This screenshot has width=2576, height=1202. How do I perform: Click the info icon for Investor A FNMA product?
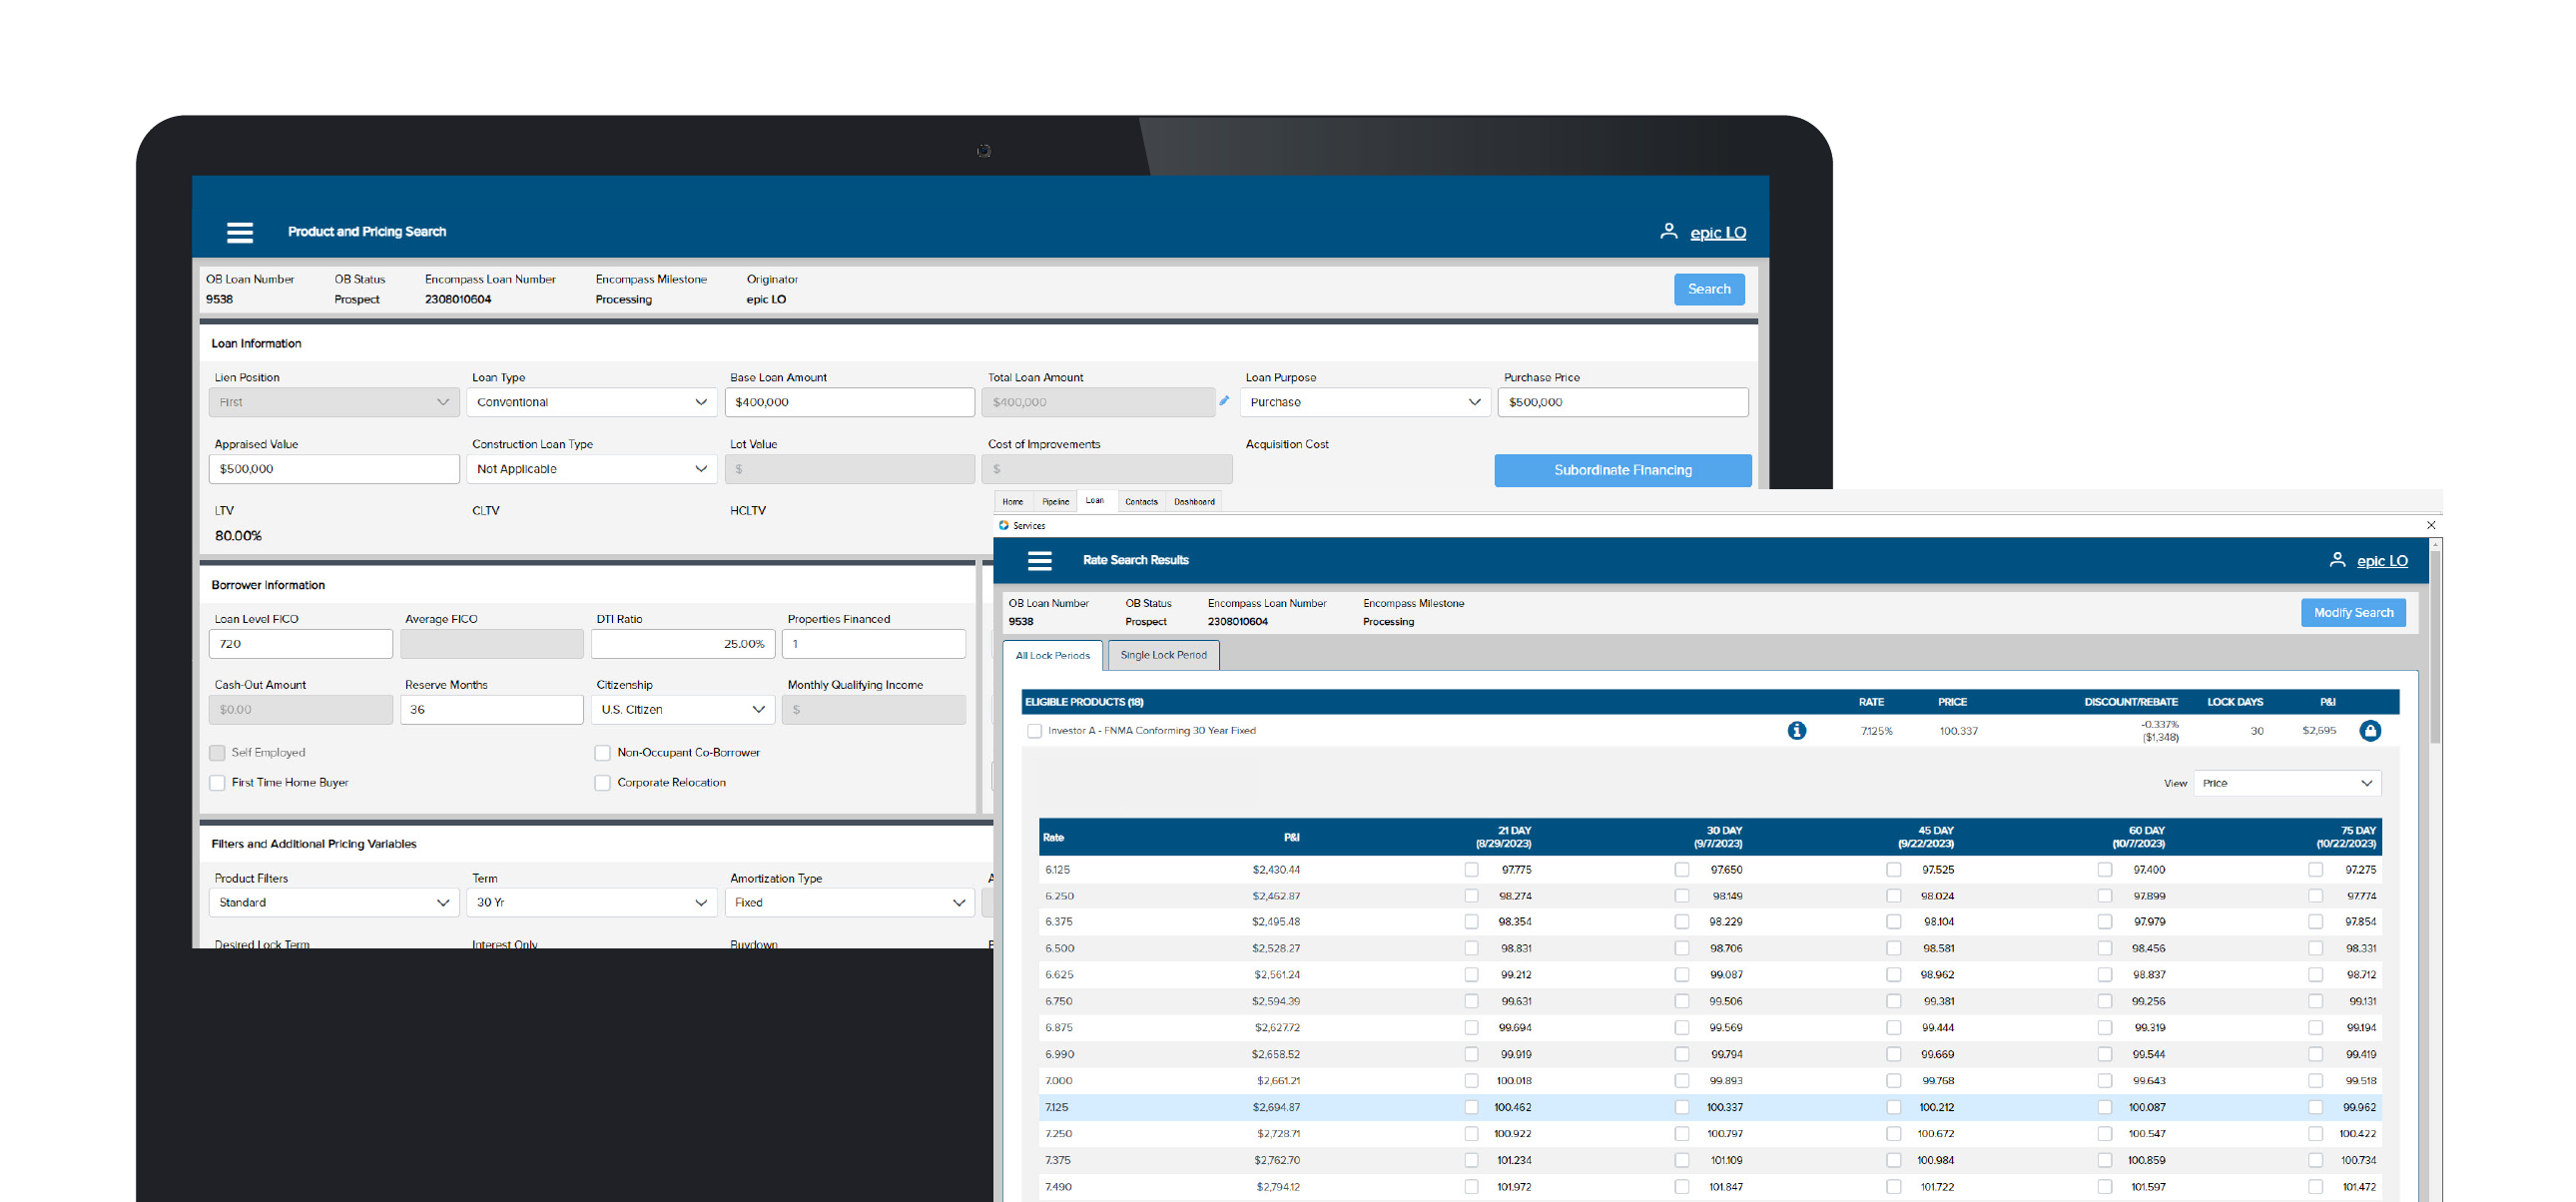1797,731
